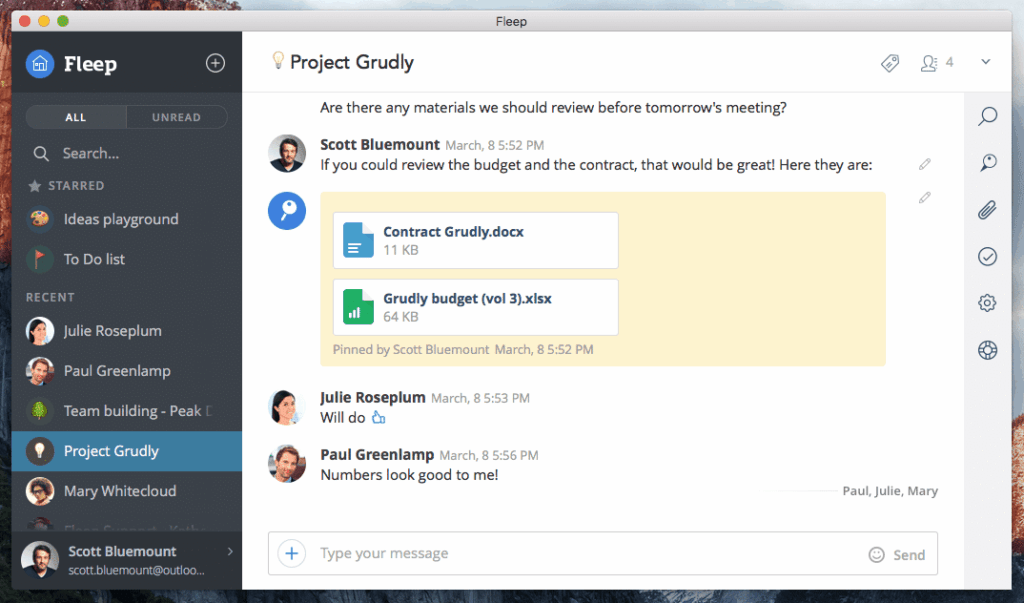Click Paul Greenlamp's name in chat

pyautogui.click(x=377, y=454)
